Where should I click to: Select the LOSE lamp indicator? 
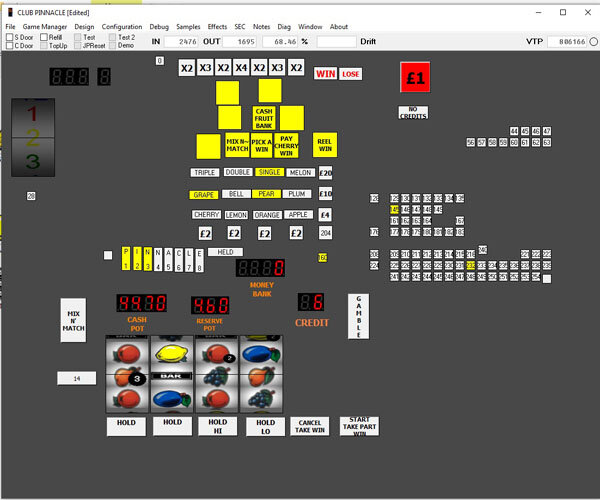[x=351, y=74]
